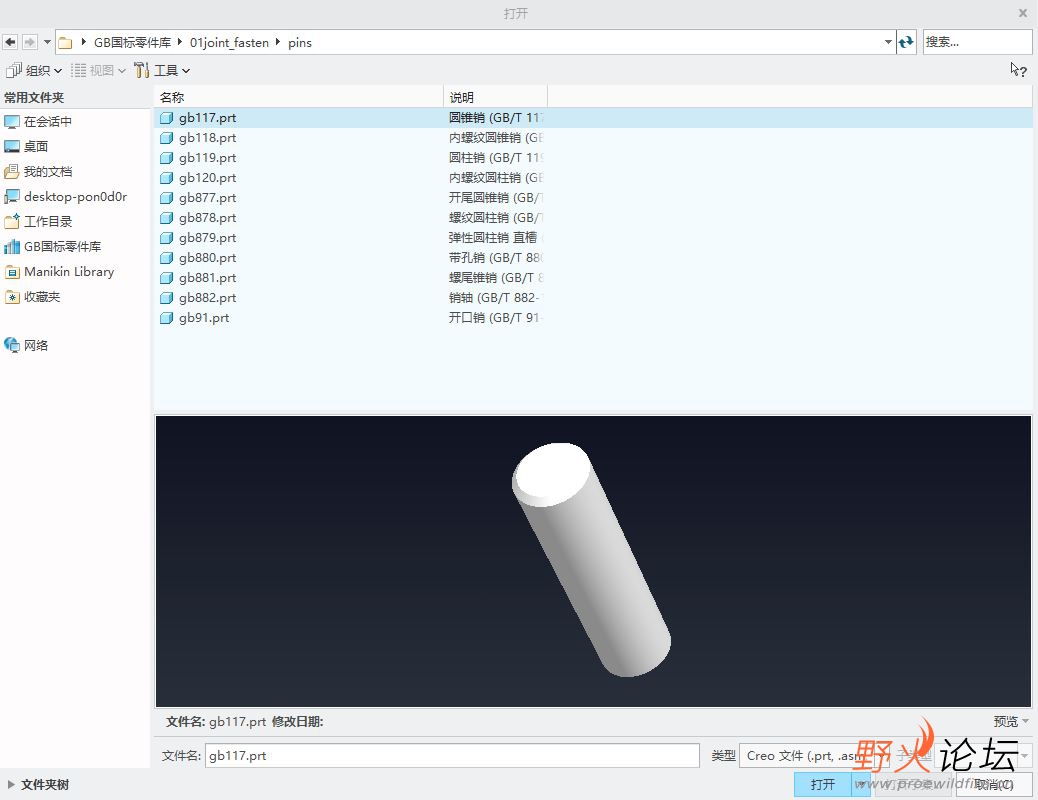Image resolution: width=1038 pixels, height=800 pixels.
Task: Open 在会话中 in common folders
Action: tap(38, 122)
